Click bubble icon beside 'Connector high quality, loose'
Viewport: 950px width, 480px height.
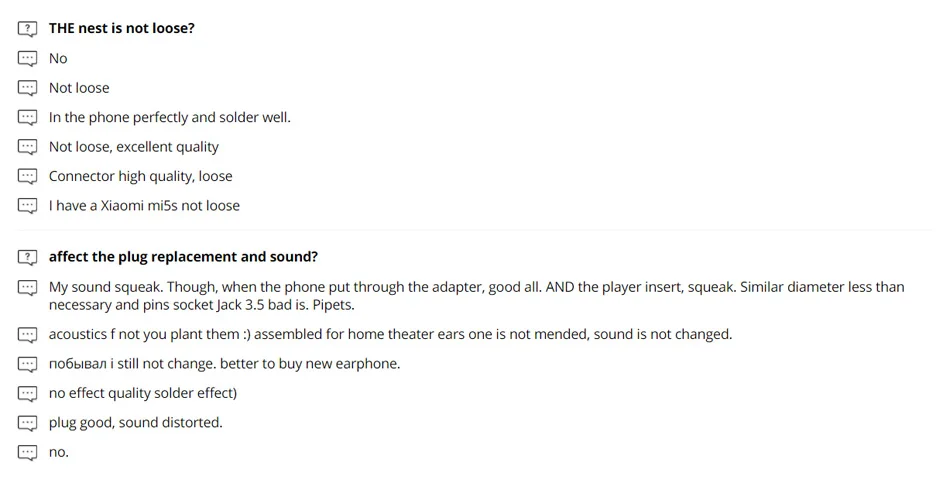click(x=28, y=177)
